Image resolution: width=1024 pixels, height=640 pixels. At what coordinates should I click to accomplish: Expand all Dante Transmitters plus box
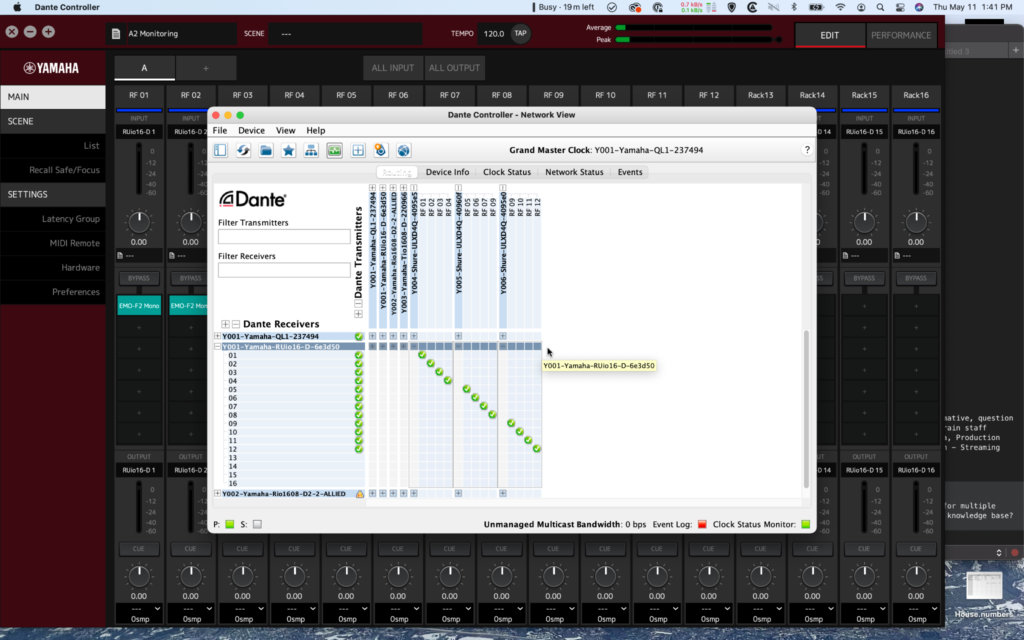pyautogui.click(x=358, y=314)
